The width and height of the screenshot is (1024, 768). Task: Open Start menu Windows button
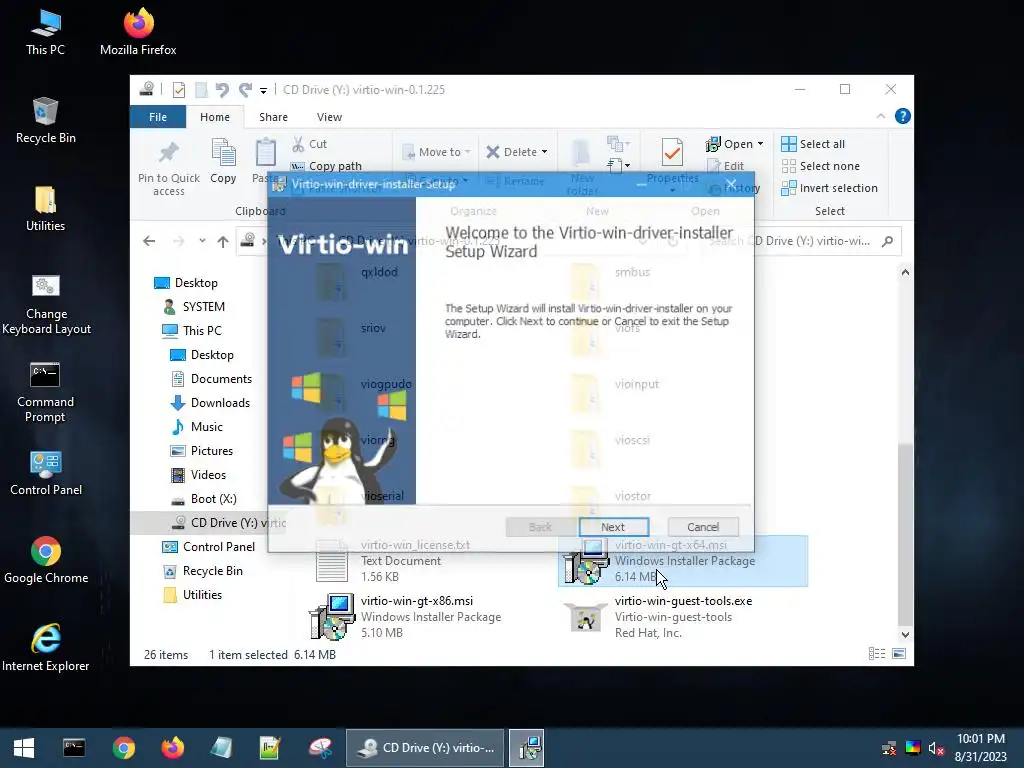click(x=24, y=748)
